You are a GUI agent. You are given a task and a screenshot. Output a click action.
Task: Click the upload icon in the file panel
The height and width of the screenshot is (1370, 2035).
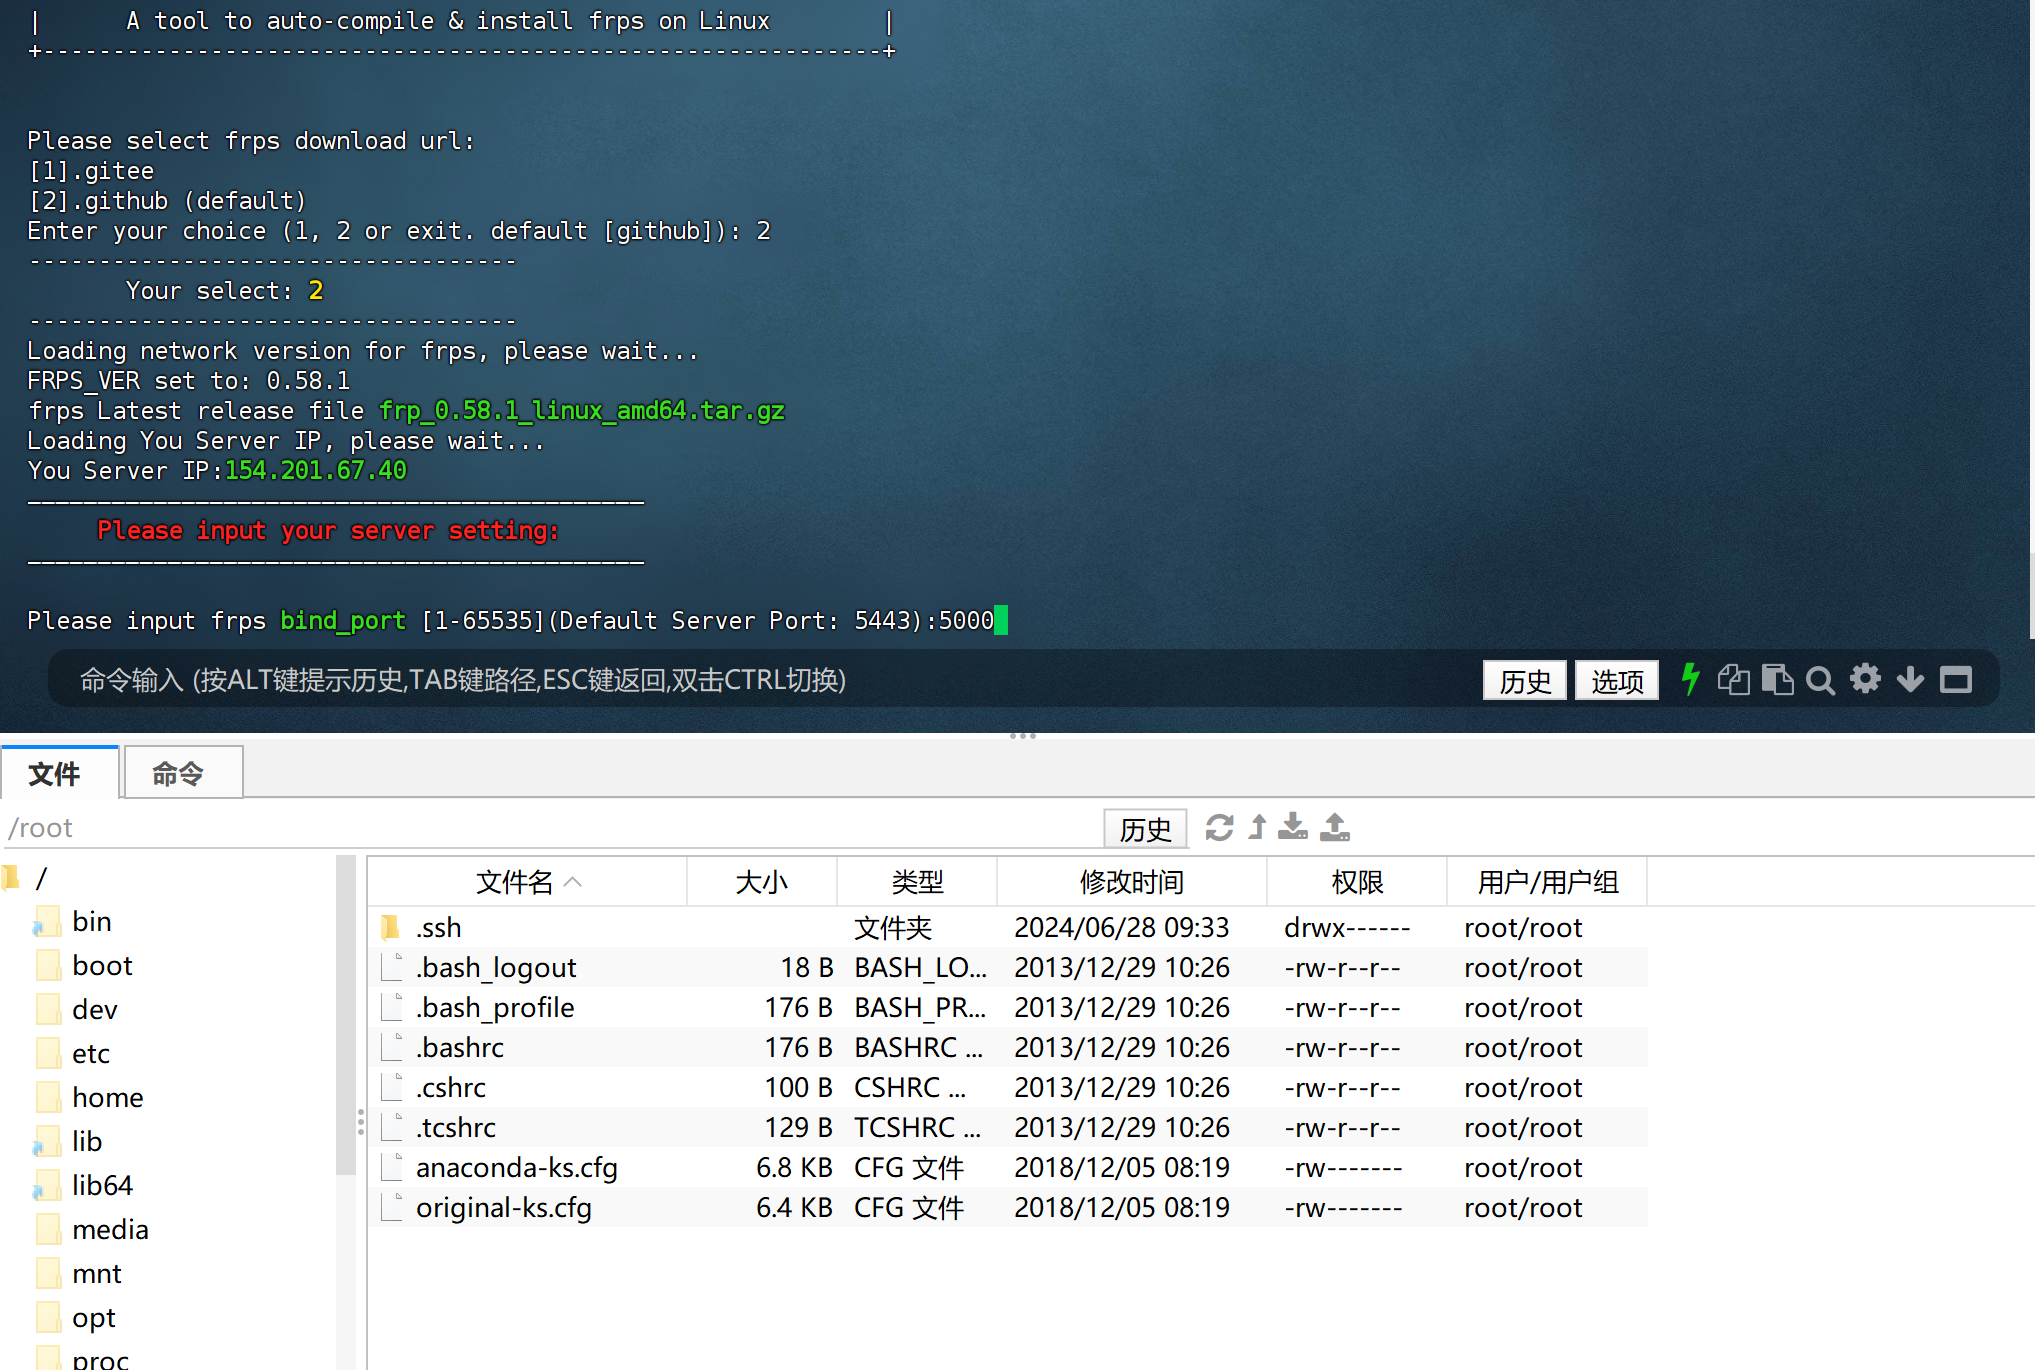coord(1335,828)
